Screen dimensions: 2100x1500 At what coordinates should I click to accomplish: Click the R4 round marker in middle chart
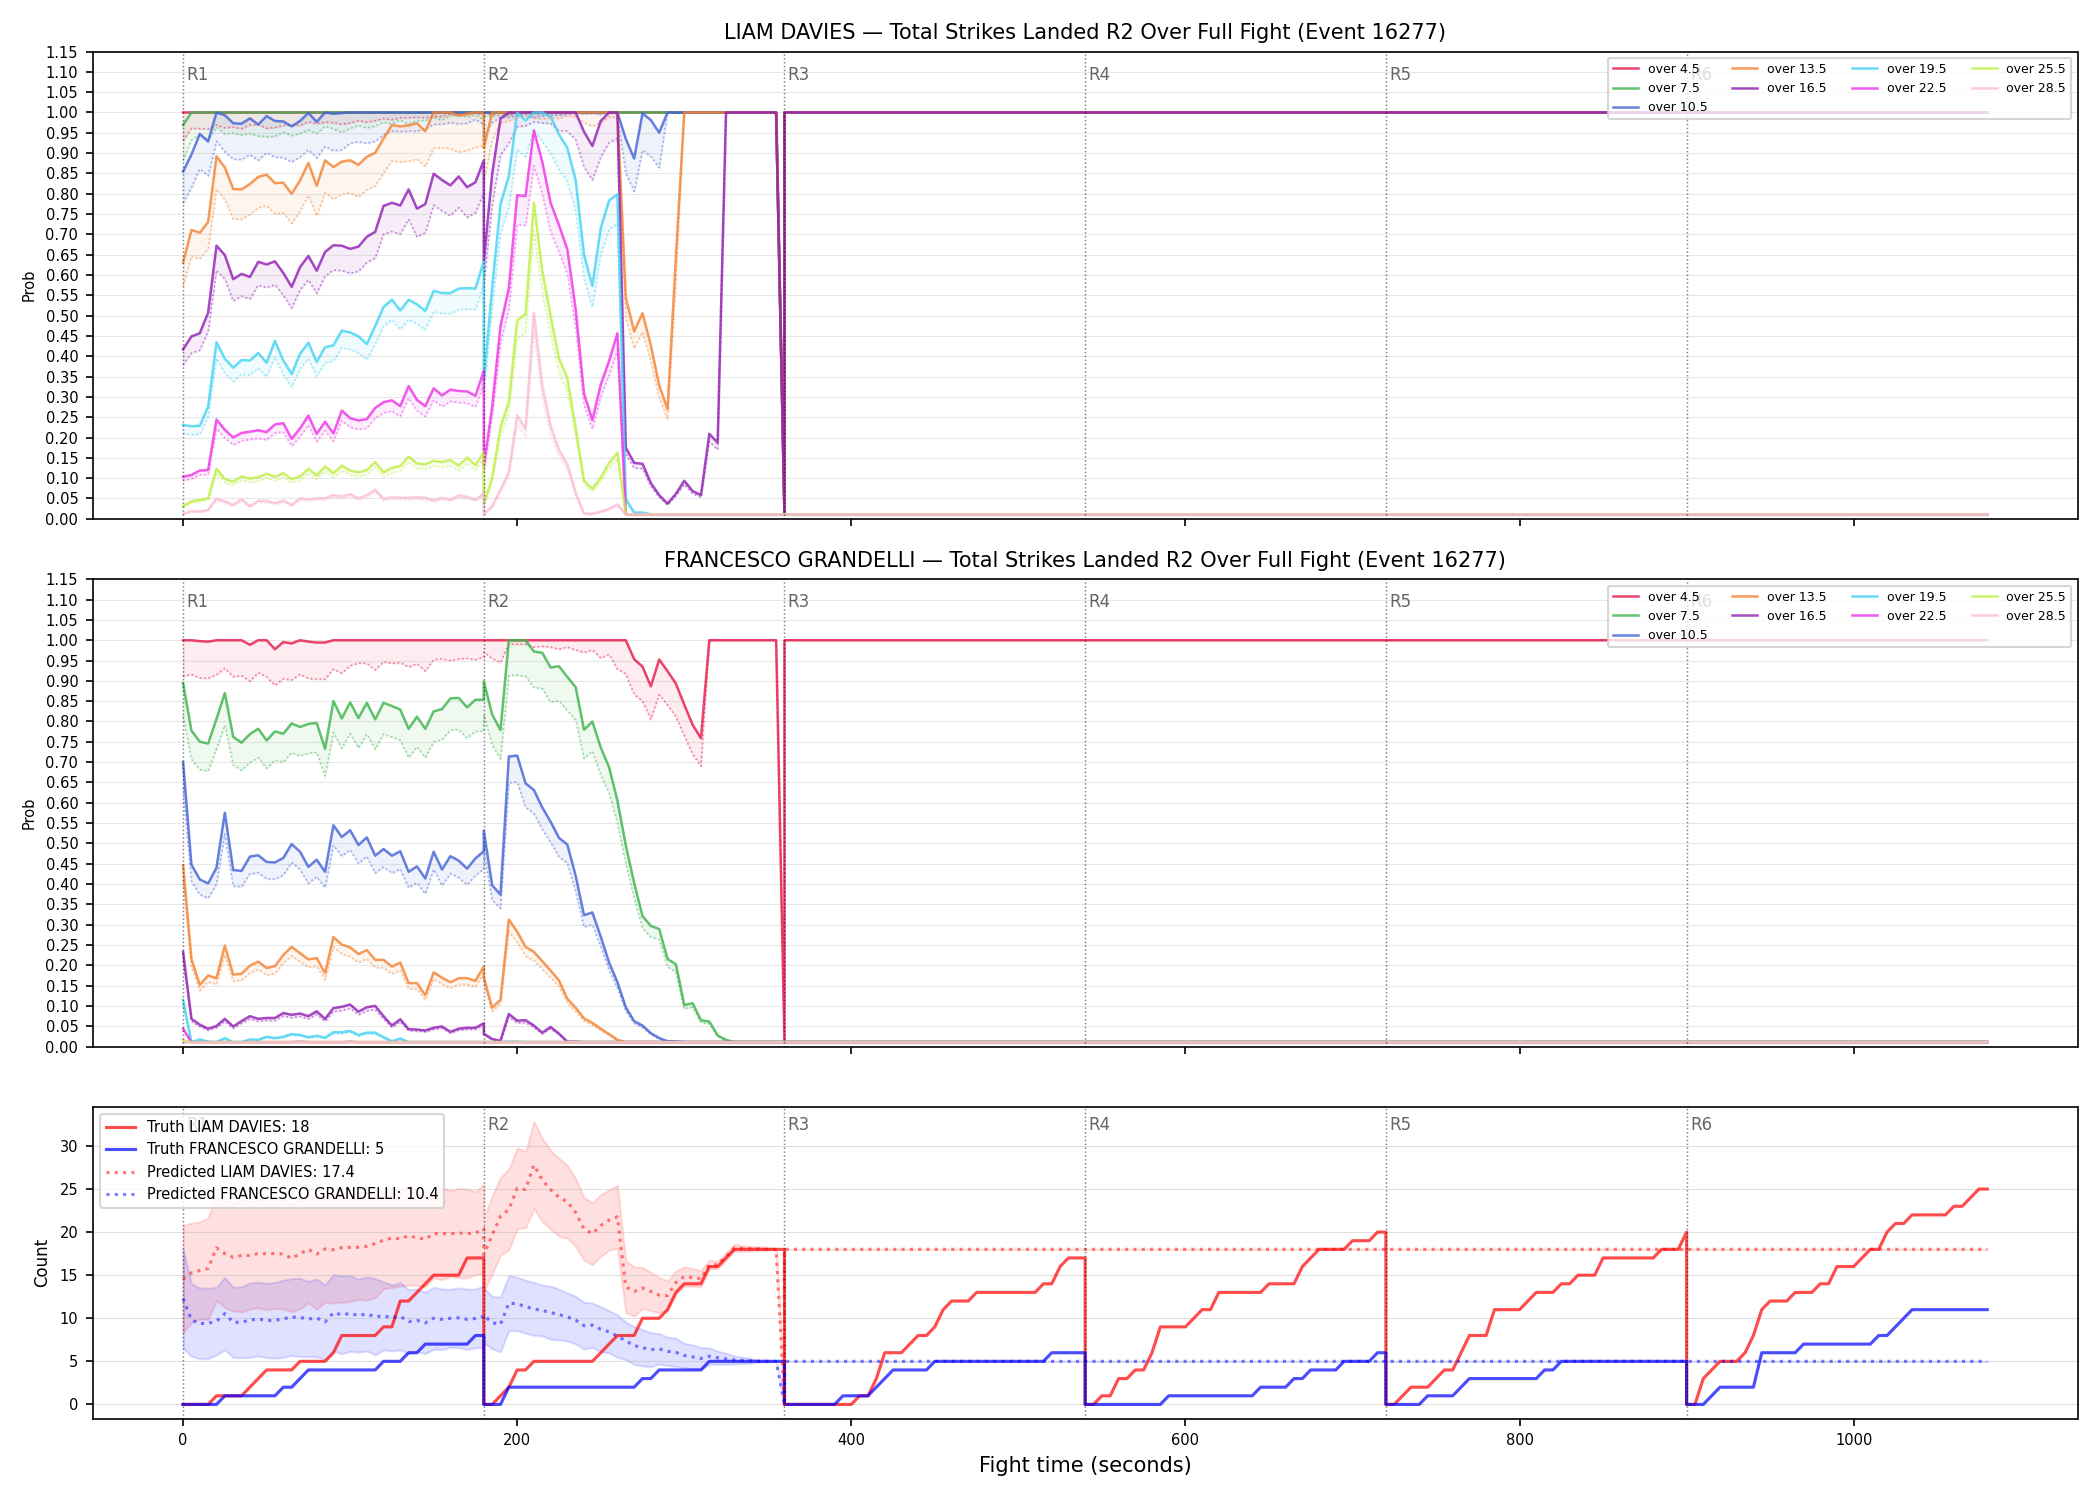pyautogui.click(x=1099, y=601)
